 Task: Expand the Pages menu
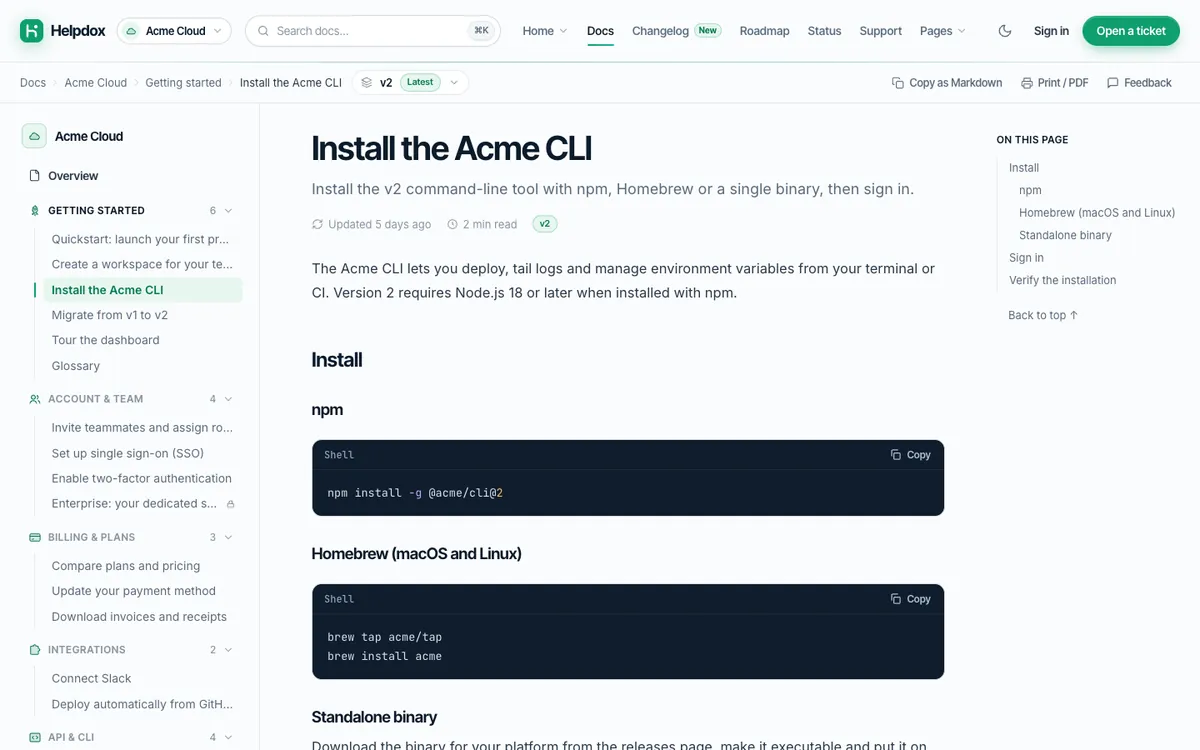pos(943,31)
